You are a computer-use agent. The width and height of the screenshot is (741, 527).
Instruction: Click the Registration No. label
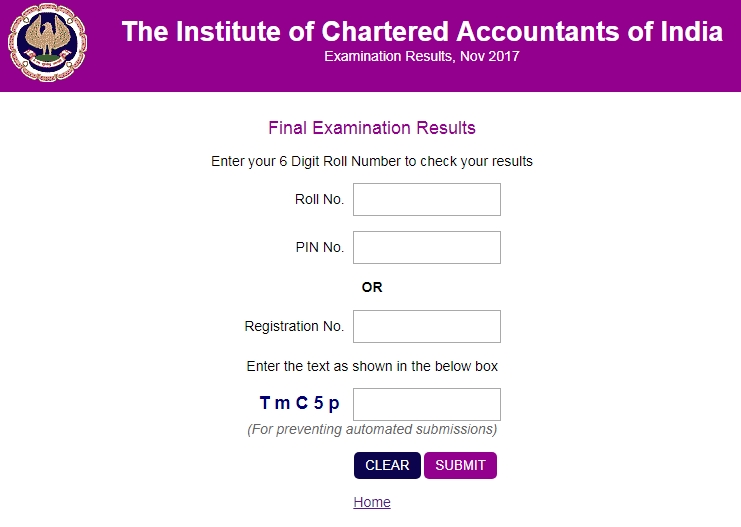tap(294, 326)
